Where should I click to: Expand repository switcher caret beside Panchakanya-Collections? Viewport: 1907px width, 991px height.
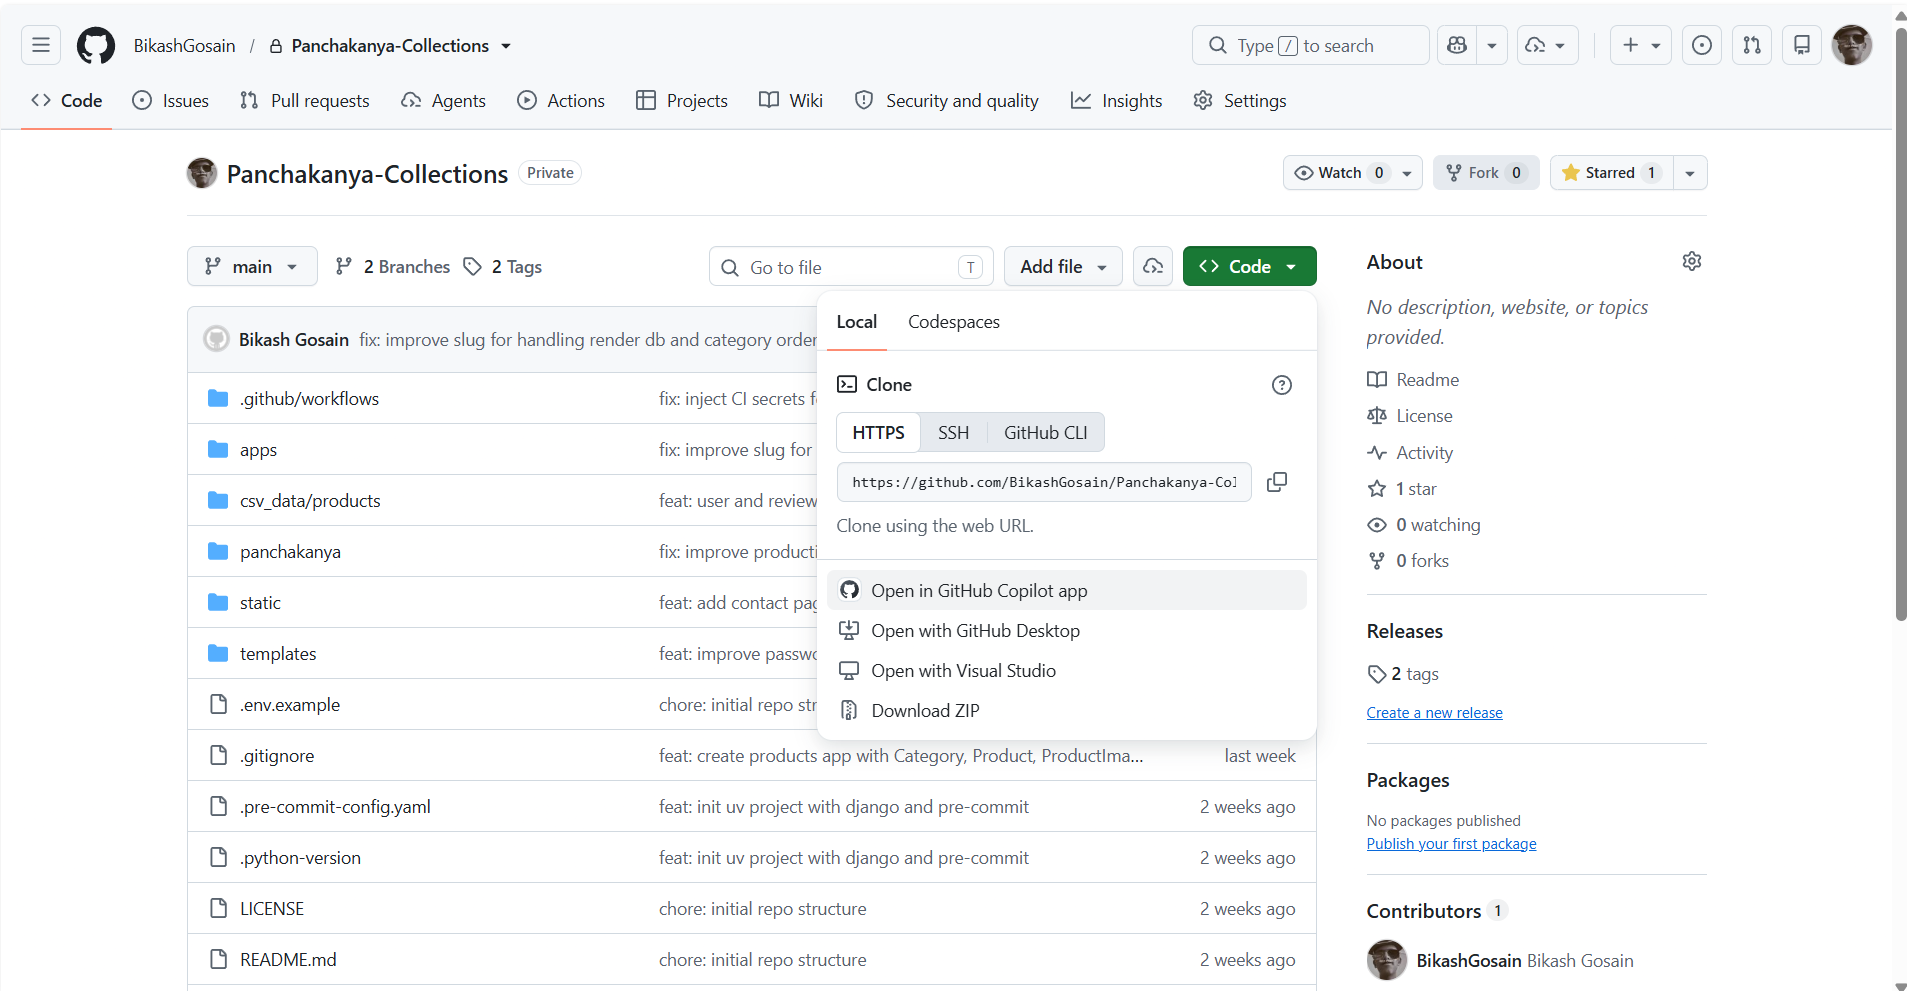[x=506, y=46]
